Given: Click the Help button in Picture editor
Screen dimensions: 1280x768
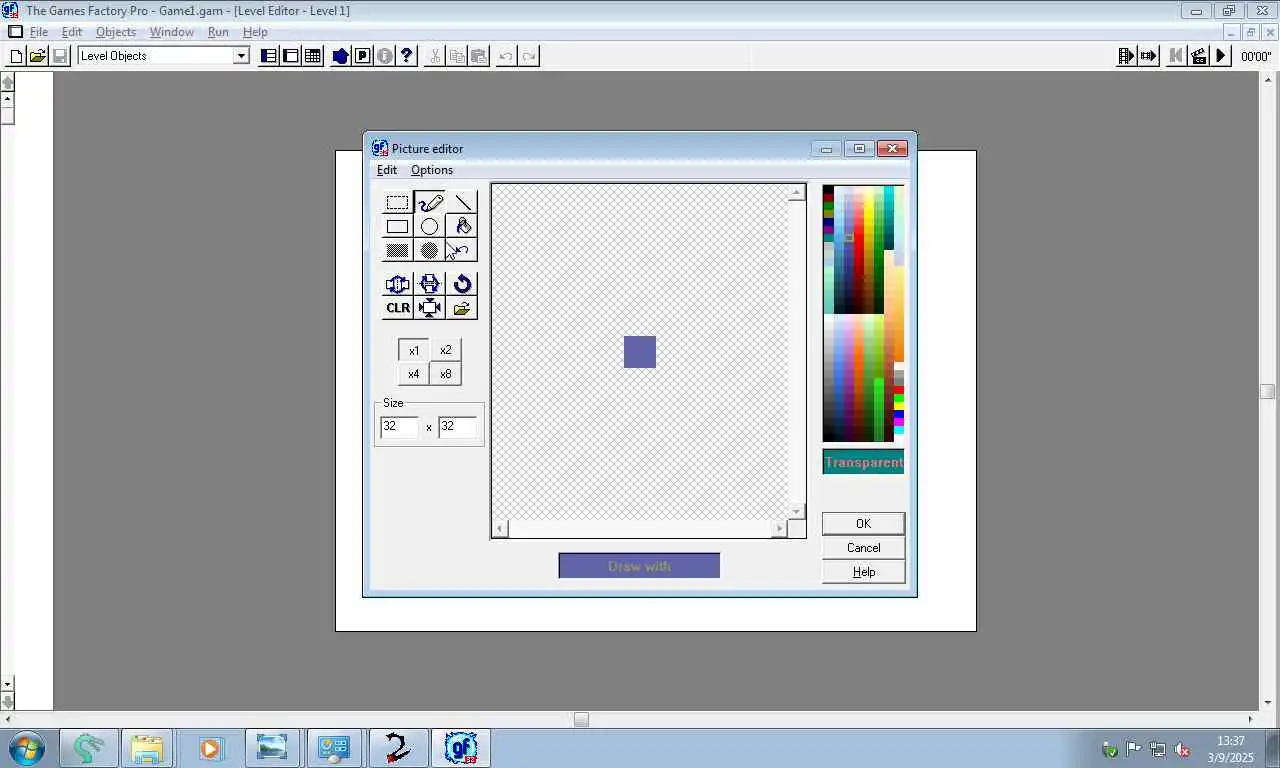Looking at the screenshot, I should pyautogui.click(x=863, y=572).
